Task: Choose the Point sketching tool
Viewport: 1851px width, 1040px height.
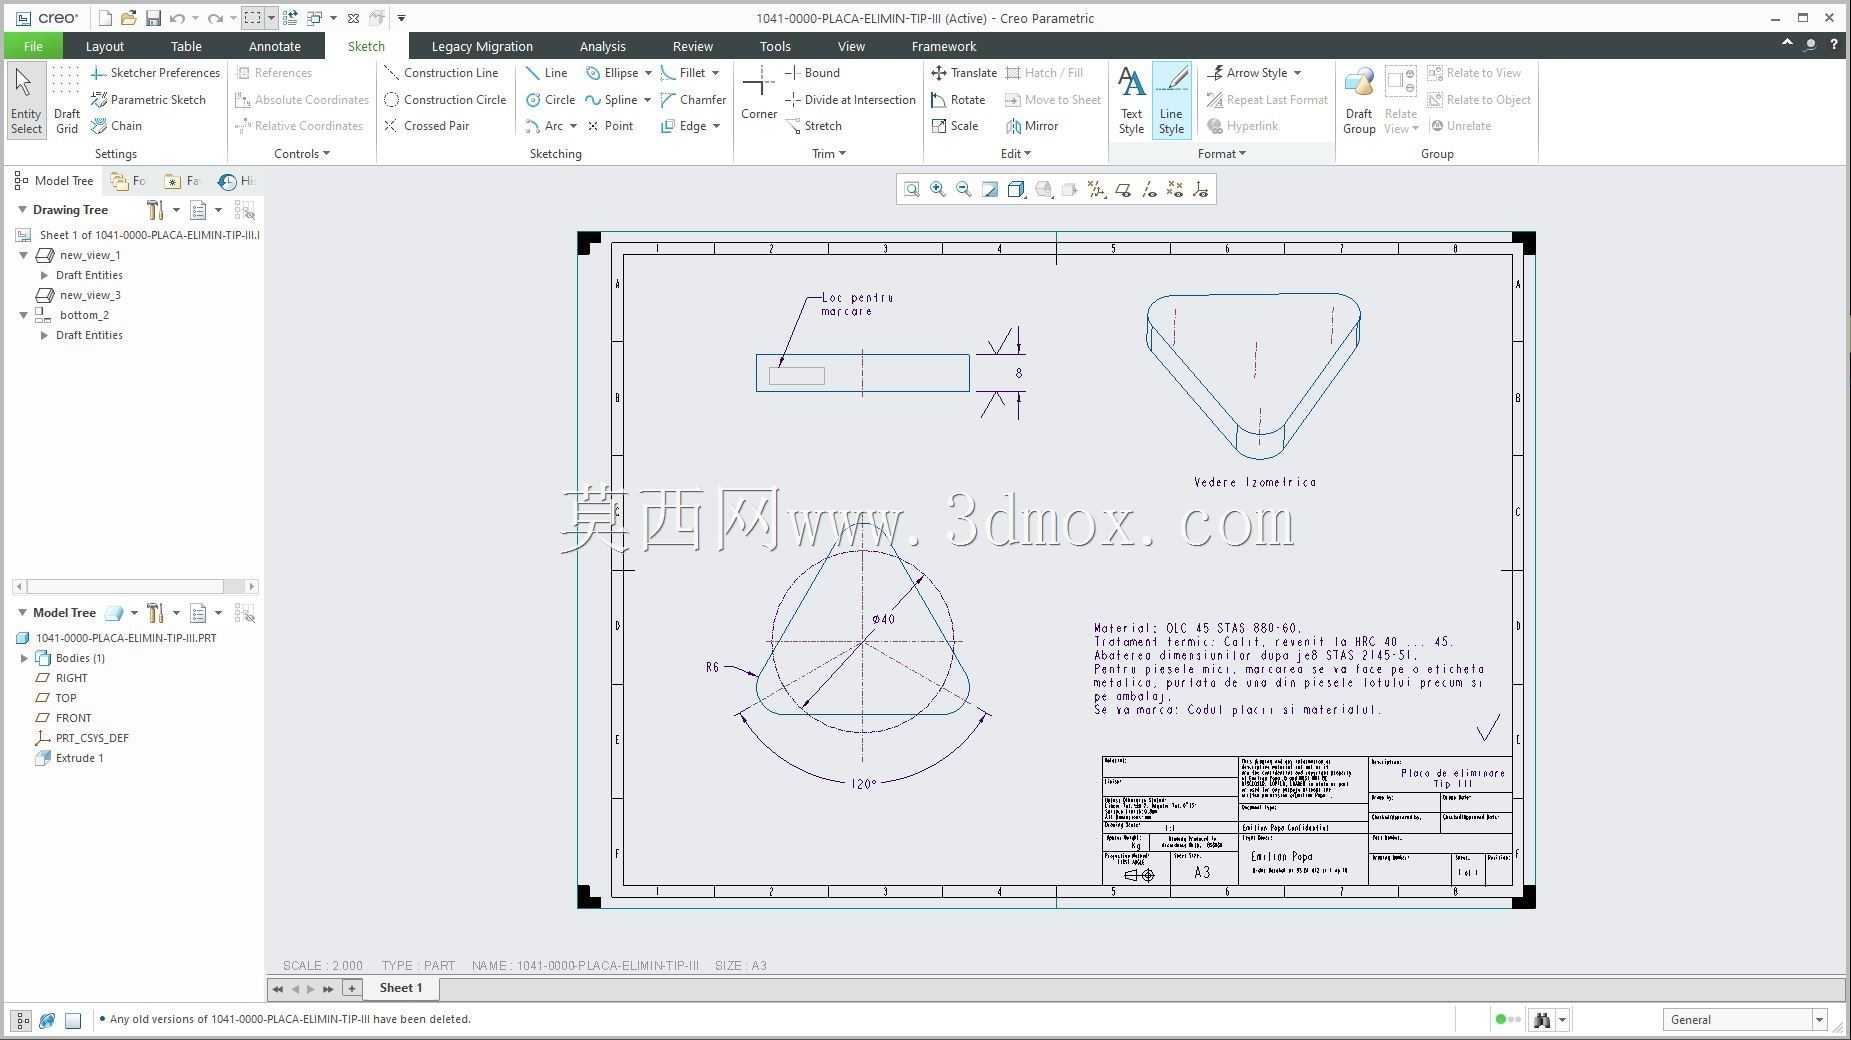Action: click(610, 126)
